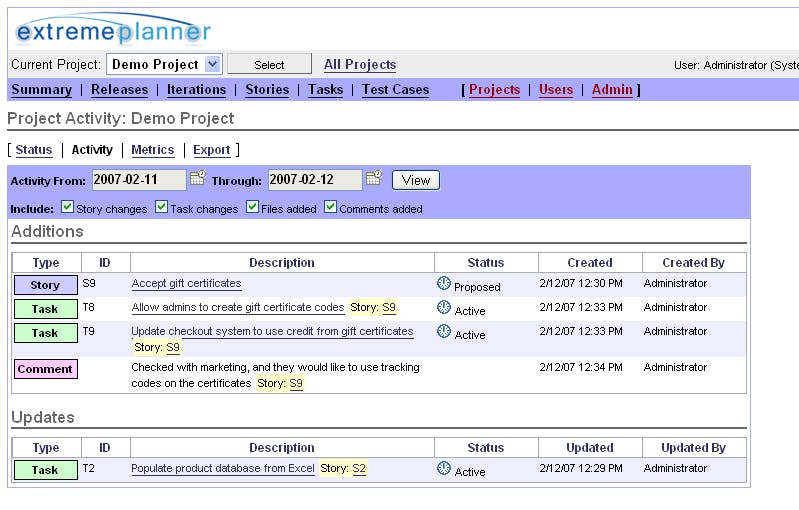Open calendar picker for Through date
The image size is (799, 510).
[374, 179]
